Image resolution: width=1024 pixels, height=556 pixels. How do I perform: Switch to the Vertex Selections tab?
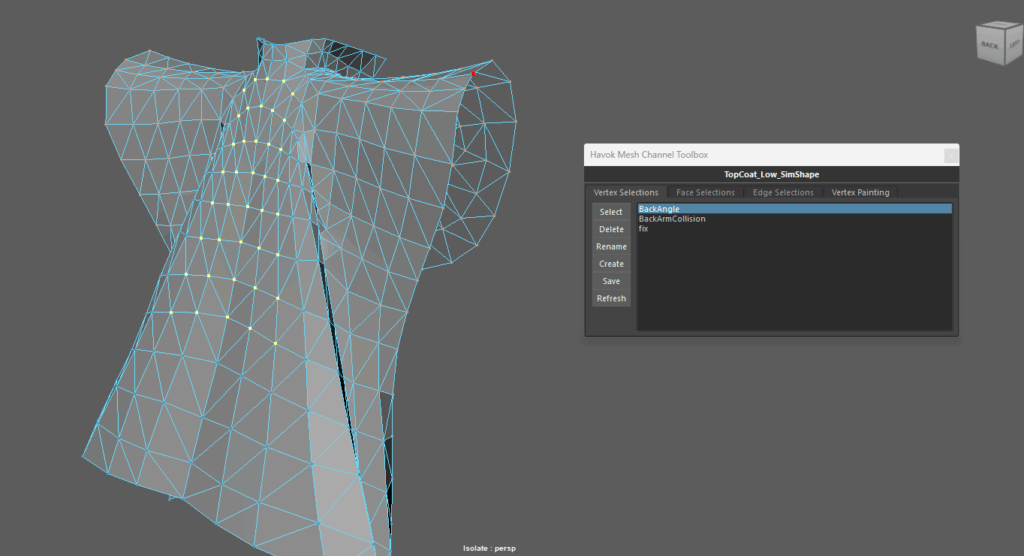tap(626, 192)
